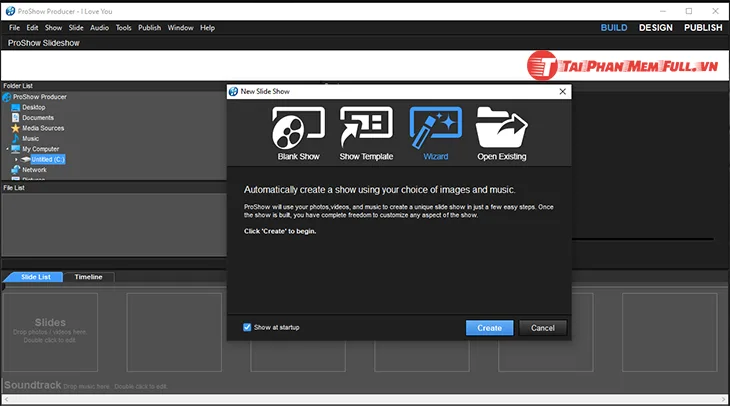Open the Publish menu

149,28
